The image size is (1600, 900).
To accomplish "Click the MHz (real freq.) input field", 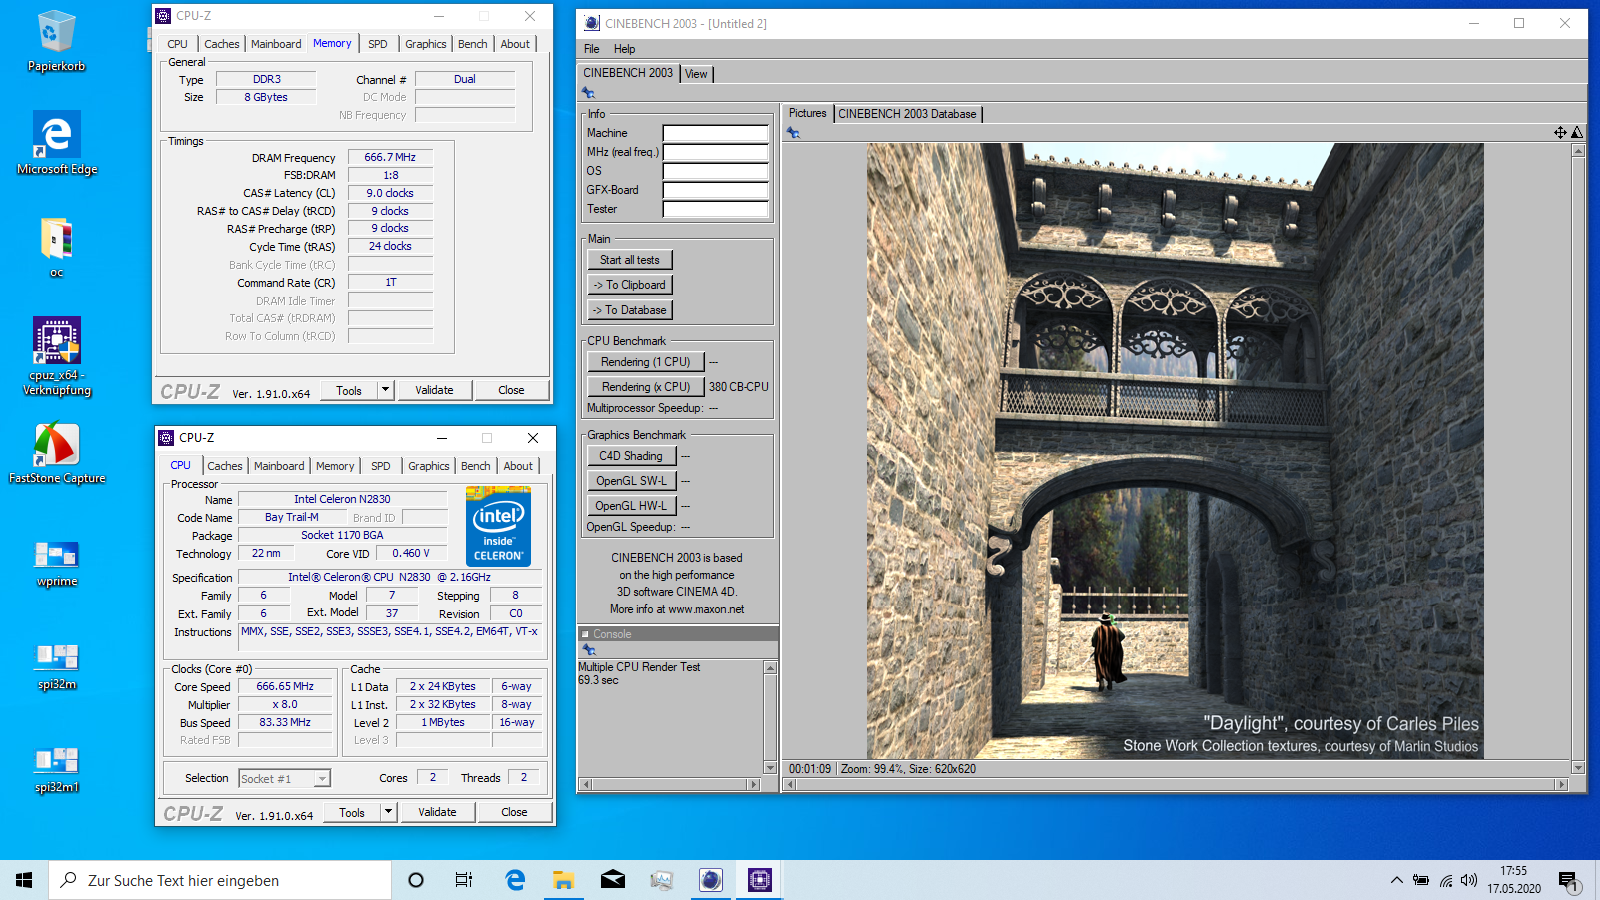I will (716, 152).
